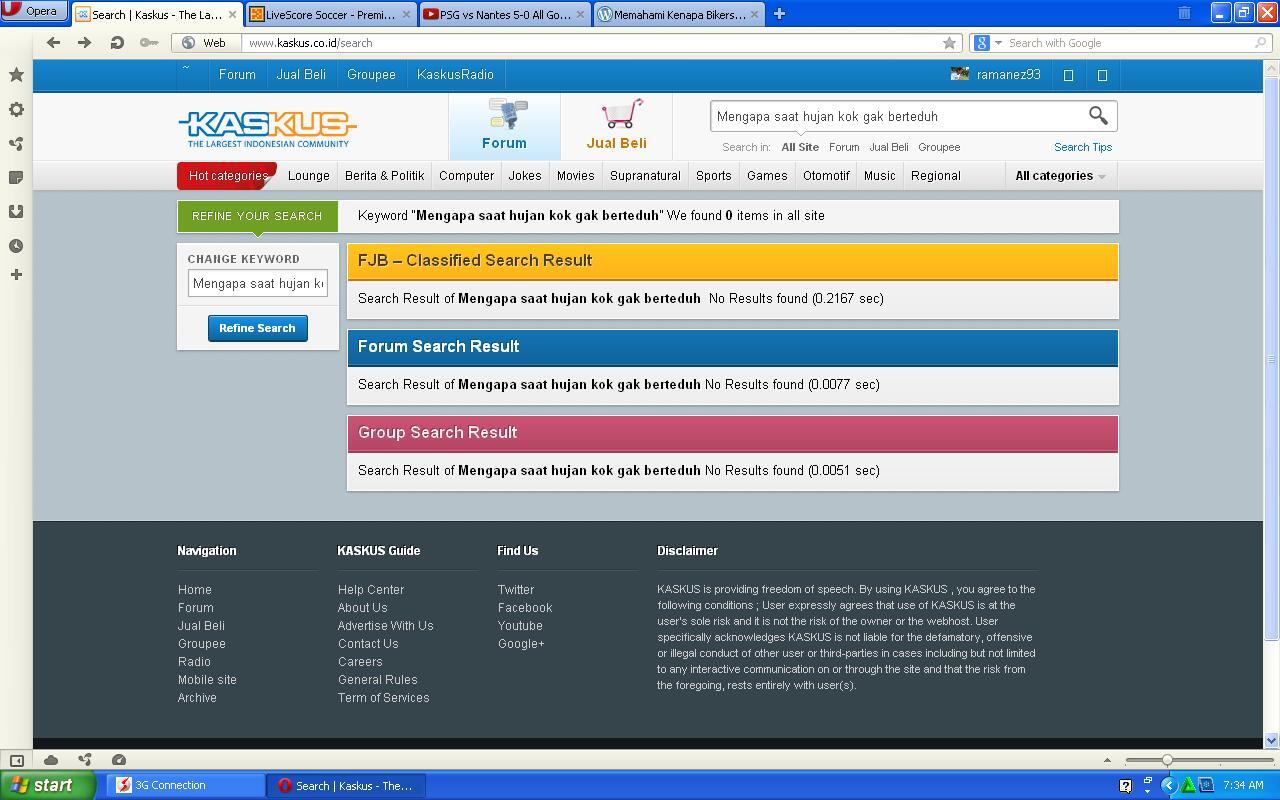Bookmark page with address bar star
1280x800 pixels.
pyautogui.click(x=949, y=43)
